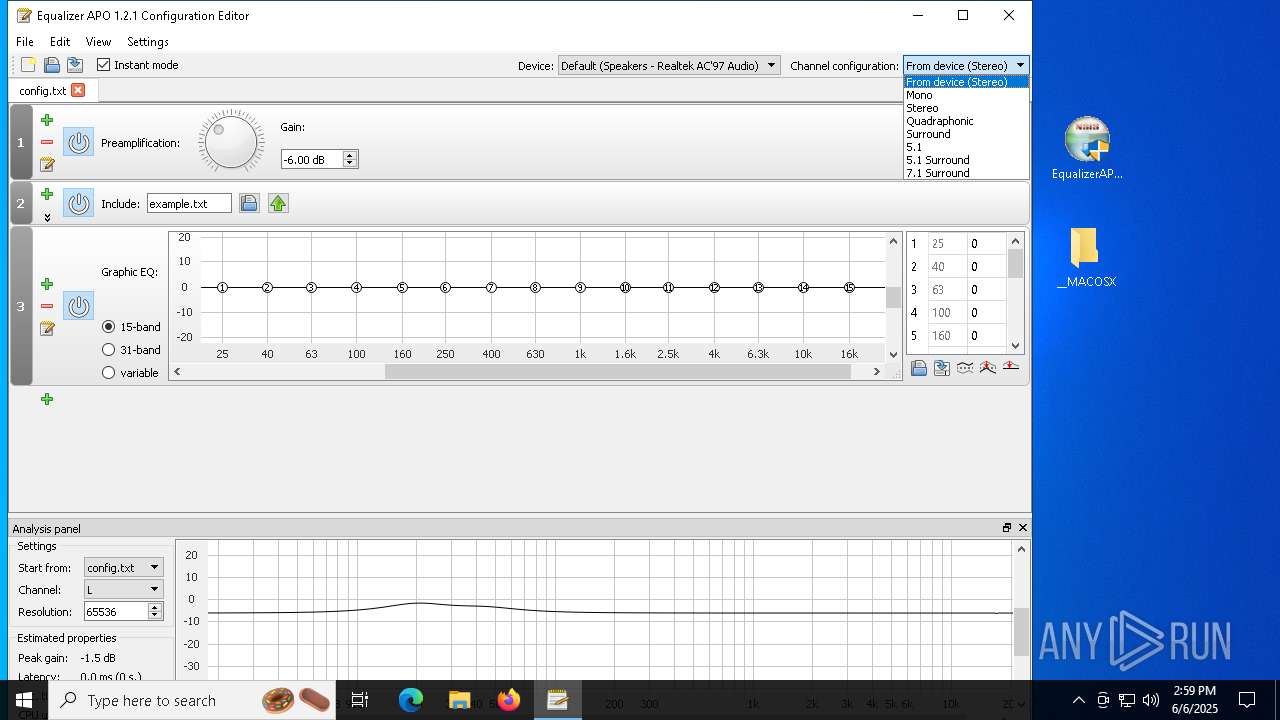
Task: Toggle power for Include filter
Action: [79, 203]
